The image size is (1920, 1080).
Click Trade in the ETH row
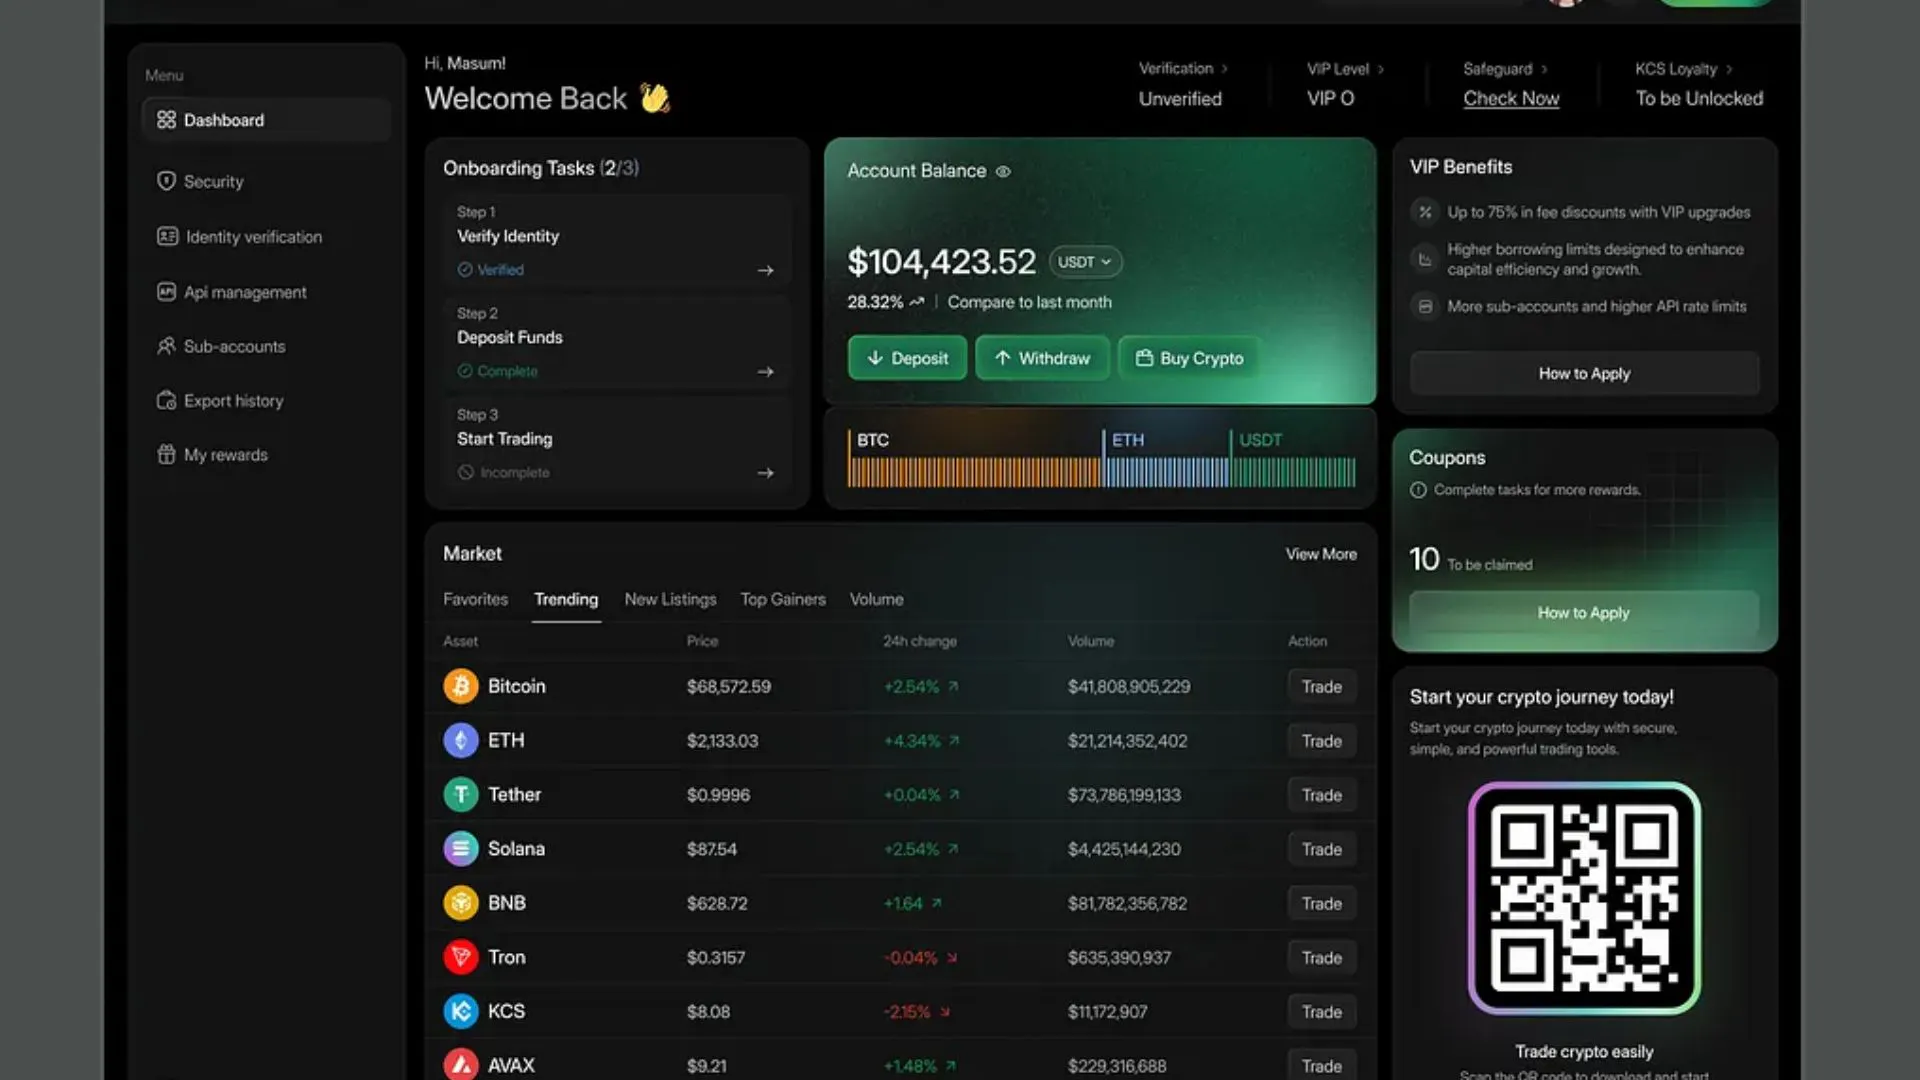tap(1321, 740)
